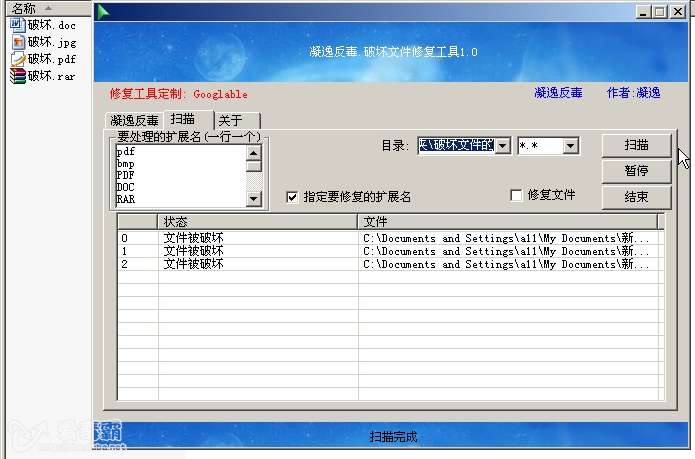This screenshot has width=695, height=459.
Task: Select the RAR extension entry
Action: [126, 199]
